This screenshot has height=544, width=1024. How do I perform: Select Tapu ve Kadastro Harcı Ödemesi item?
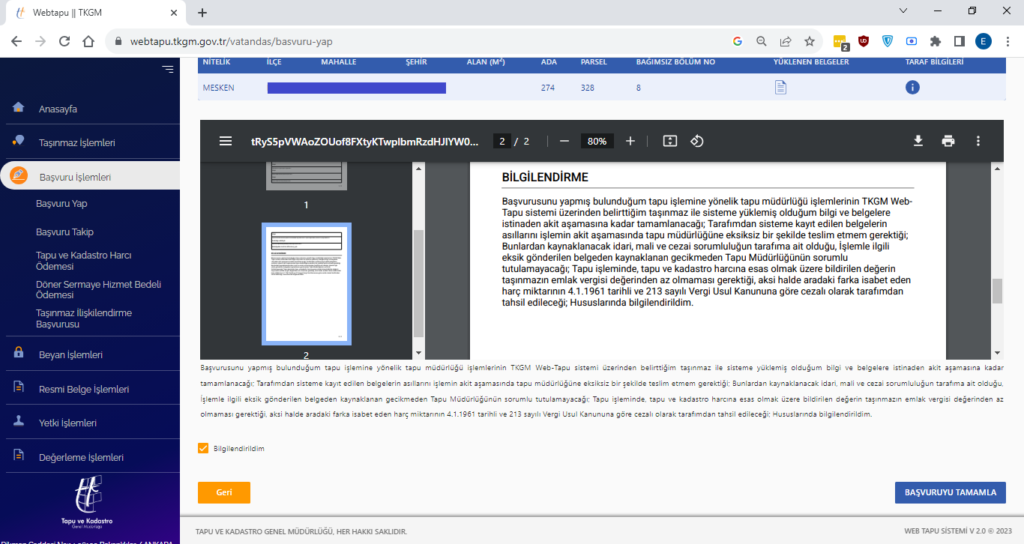click(84, 261)
